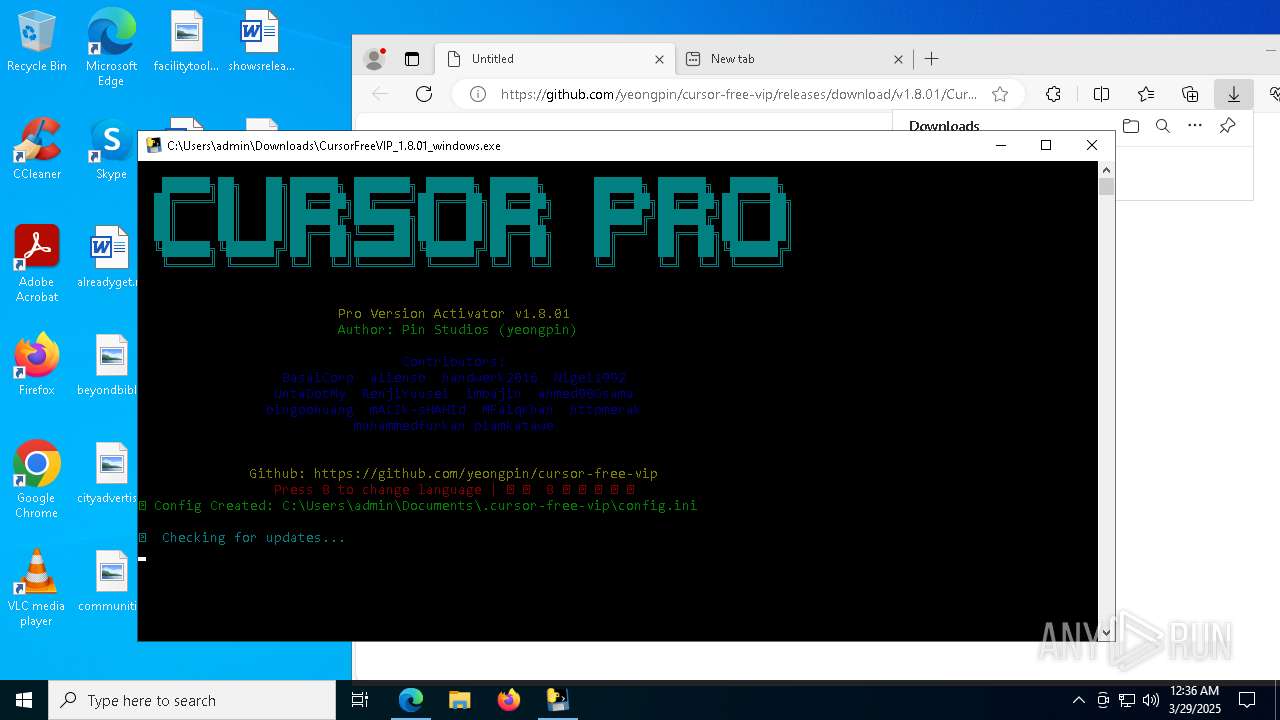Open the volume control tray icon
Screen dimensions: 1280x720
pyautogui.click(x=1151, y=700)
